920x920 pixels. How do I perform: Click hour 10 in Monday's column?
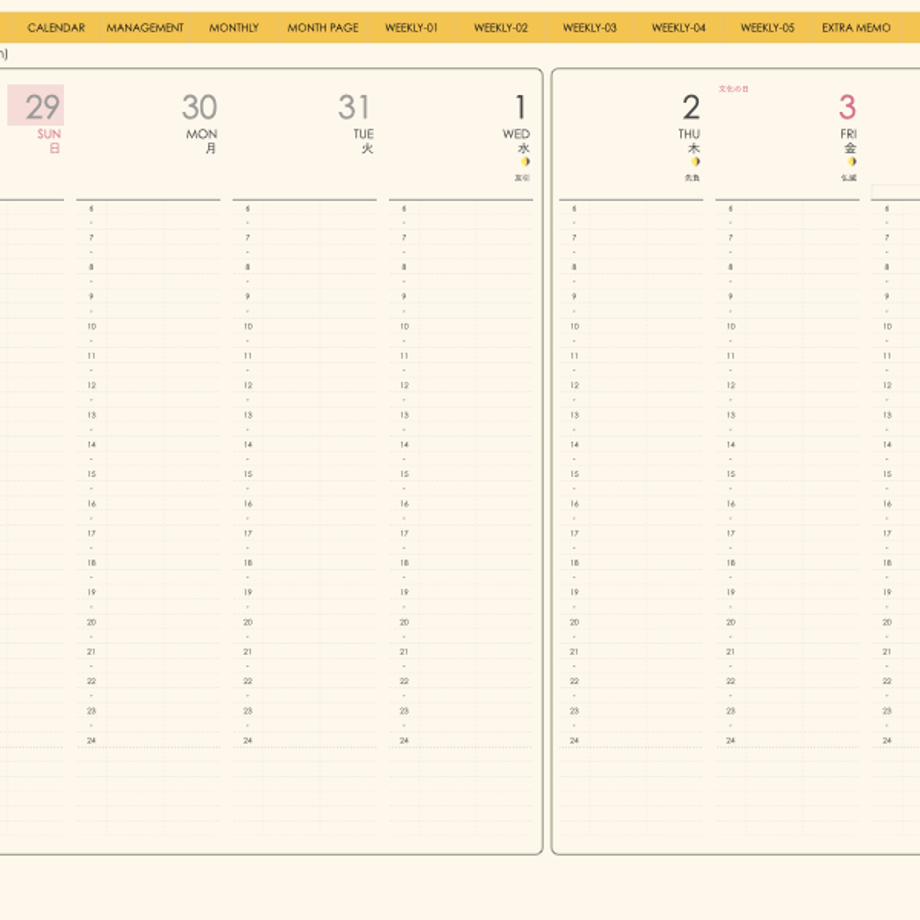click(92, 326)
